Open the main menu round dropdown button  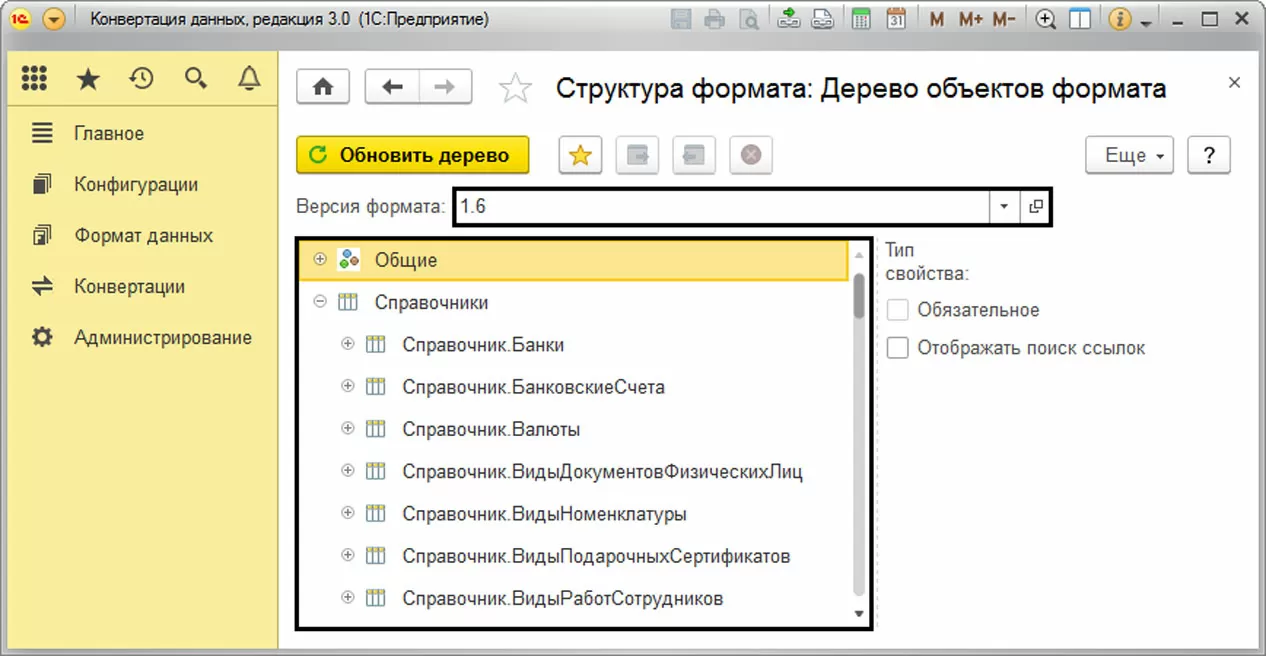pyautogui.click(x=54, y=19)
